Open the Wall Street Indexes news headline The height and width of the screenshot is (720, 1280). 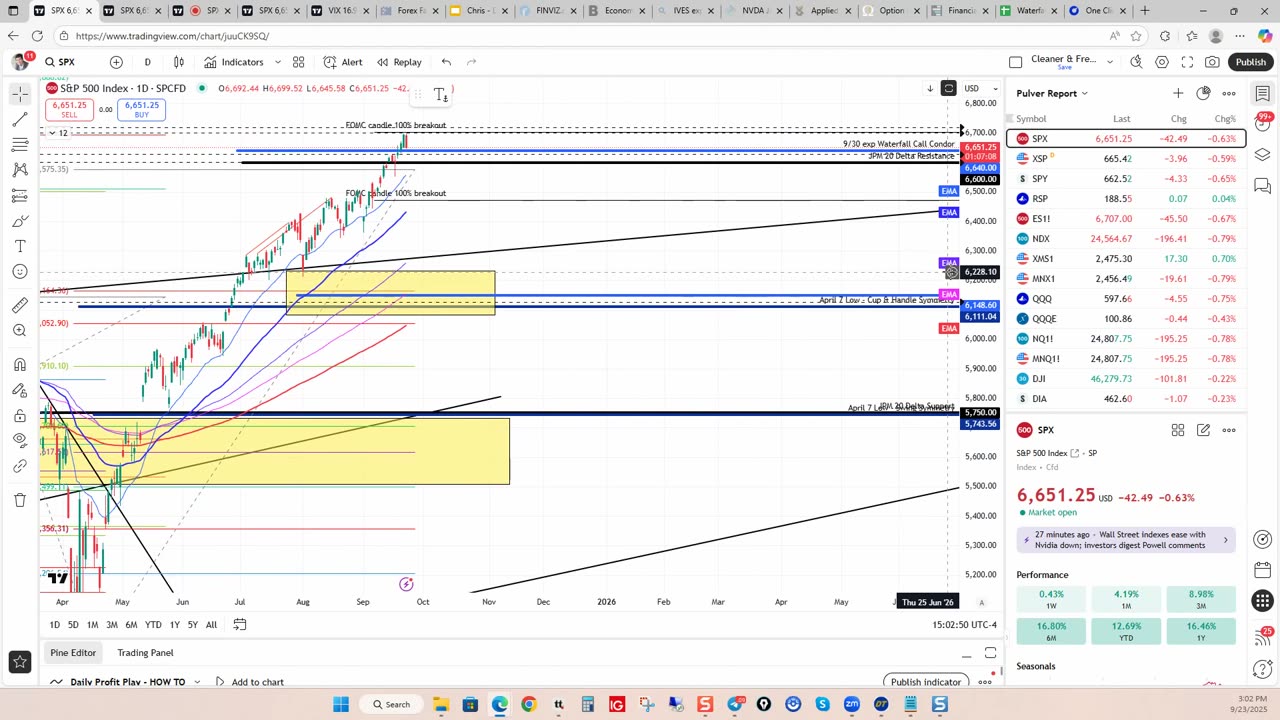click(1126, 540)
